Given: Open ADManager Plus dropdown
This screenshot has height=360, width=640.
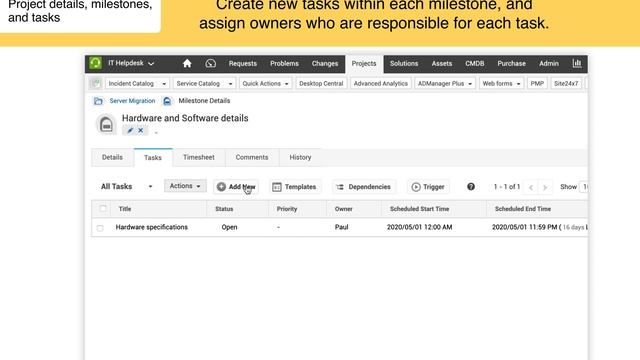Looking at the screenshot, I should [445, 83].
